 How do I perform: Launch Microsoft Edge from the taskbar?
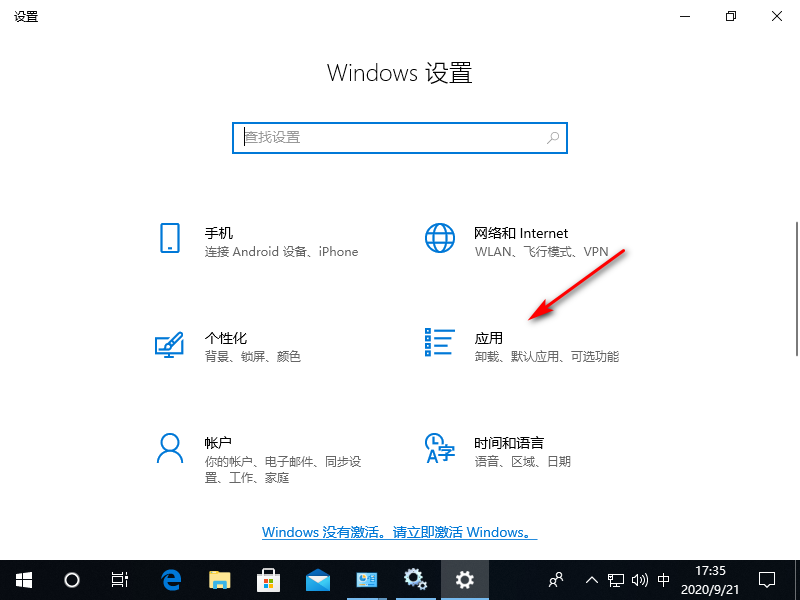(x=172, y=580)
